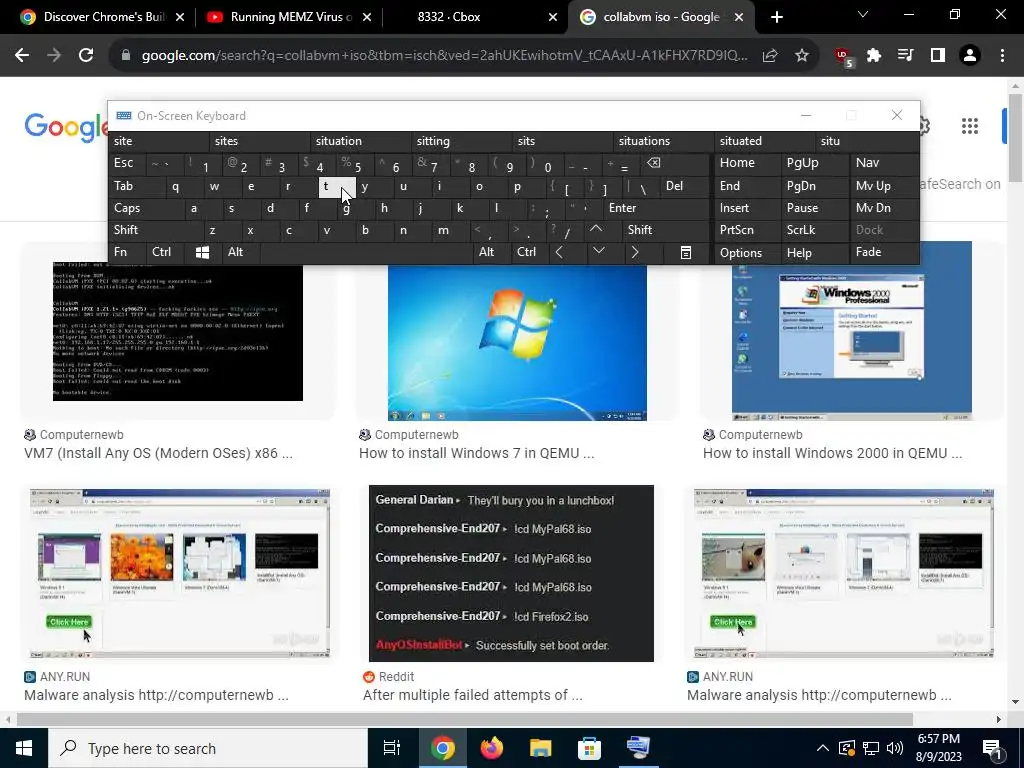Toggle left Alt key on On-Screen Keyboard
The width and height of the screenshot is (1024, 768).
(x=240, y=252)
